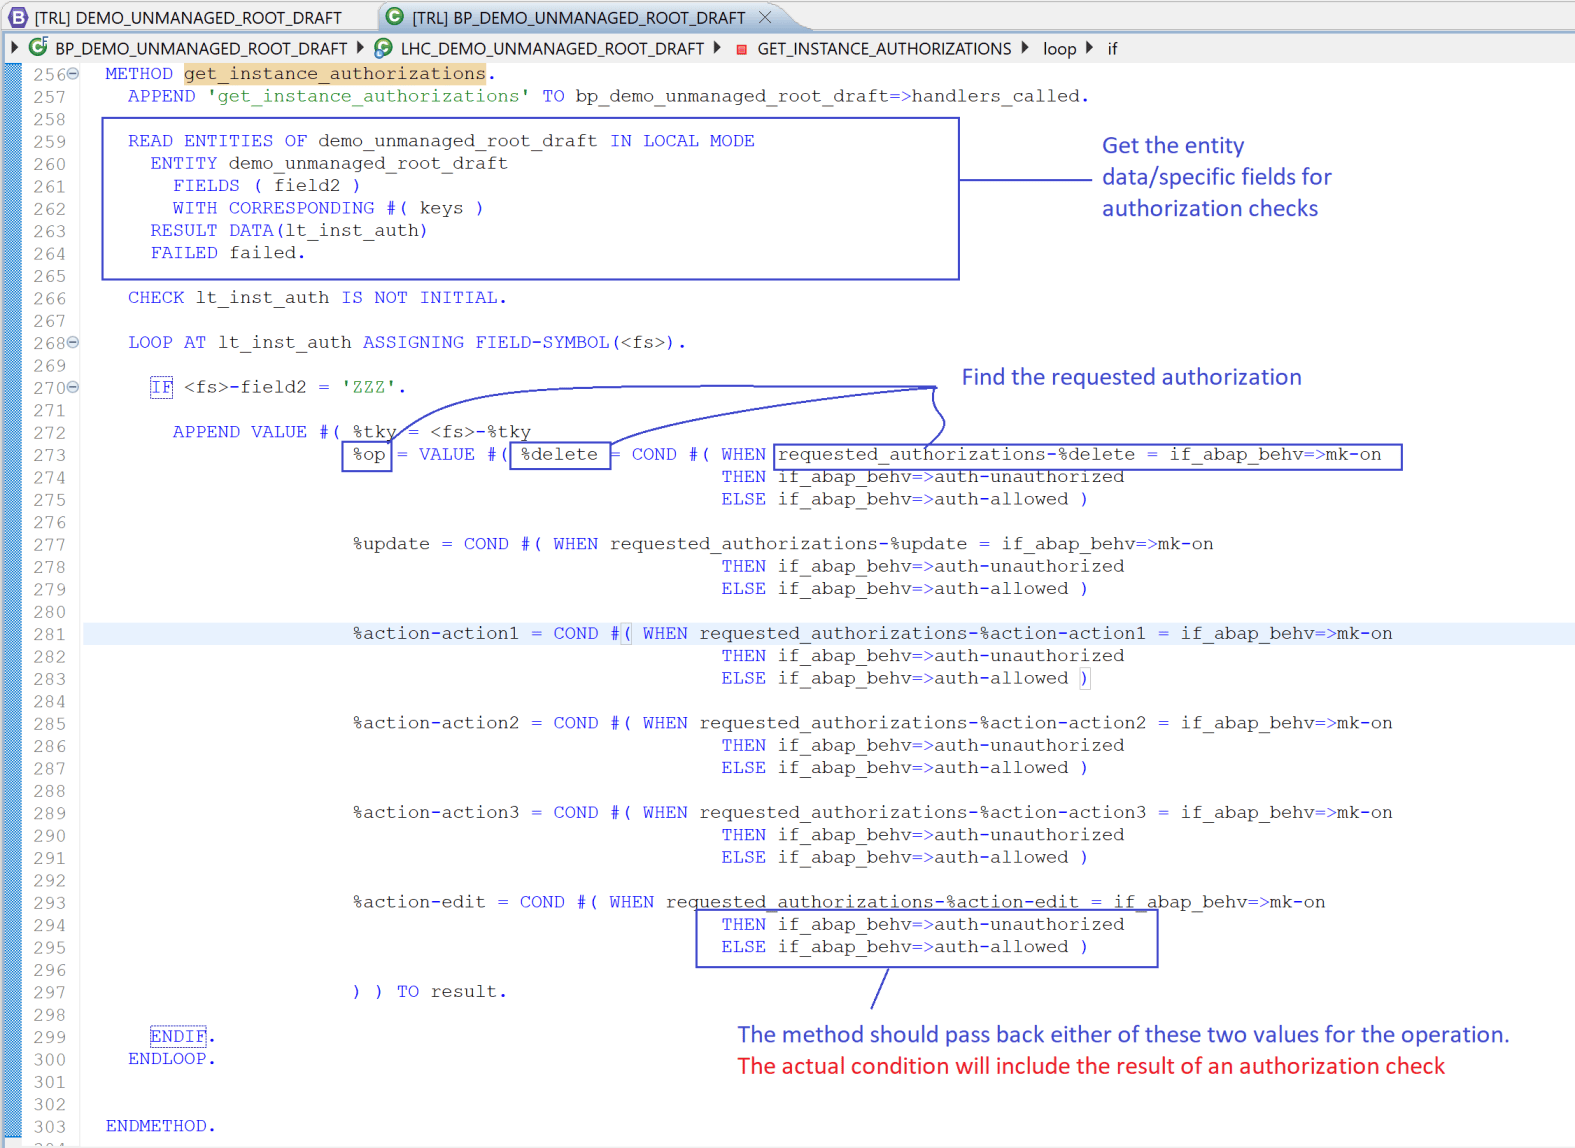Close the BP_DEMO_UNMANAGED_ROOT_DRAFT tab
The image size is (1575, 1148).
tap(765, 18)
